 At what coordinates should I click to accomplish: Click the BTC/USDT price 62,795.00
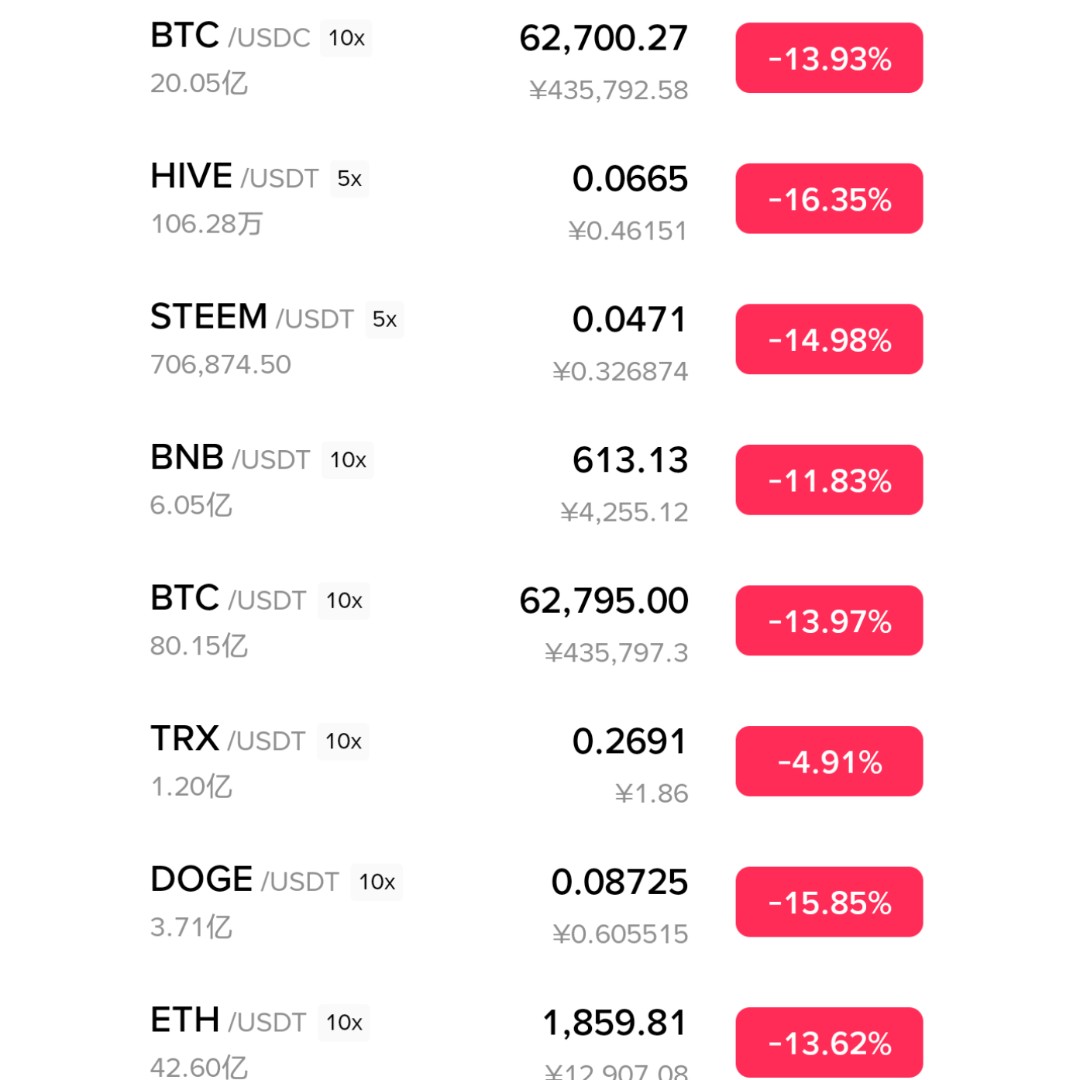(604, 601)
